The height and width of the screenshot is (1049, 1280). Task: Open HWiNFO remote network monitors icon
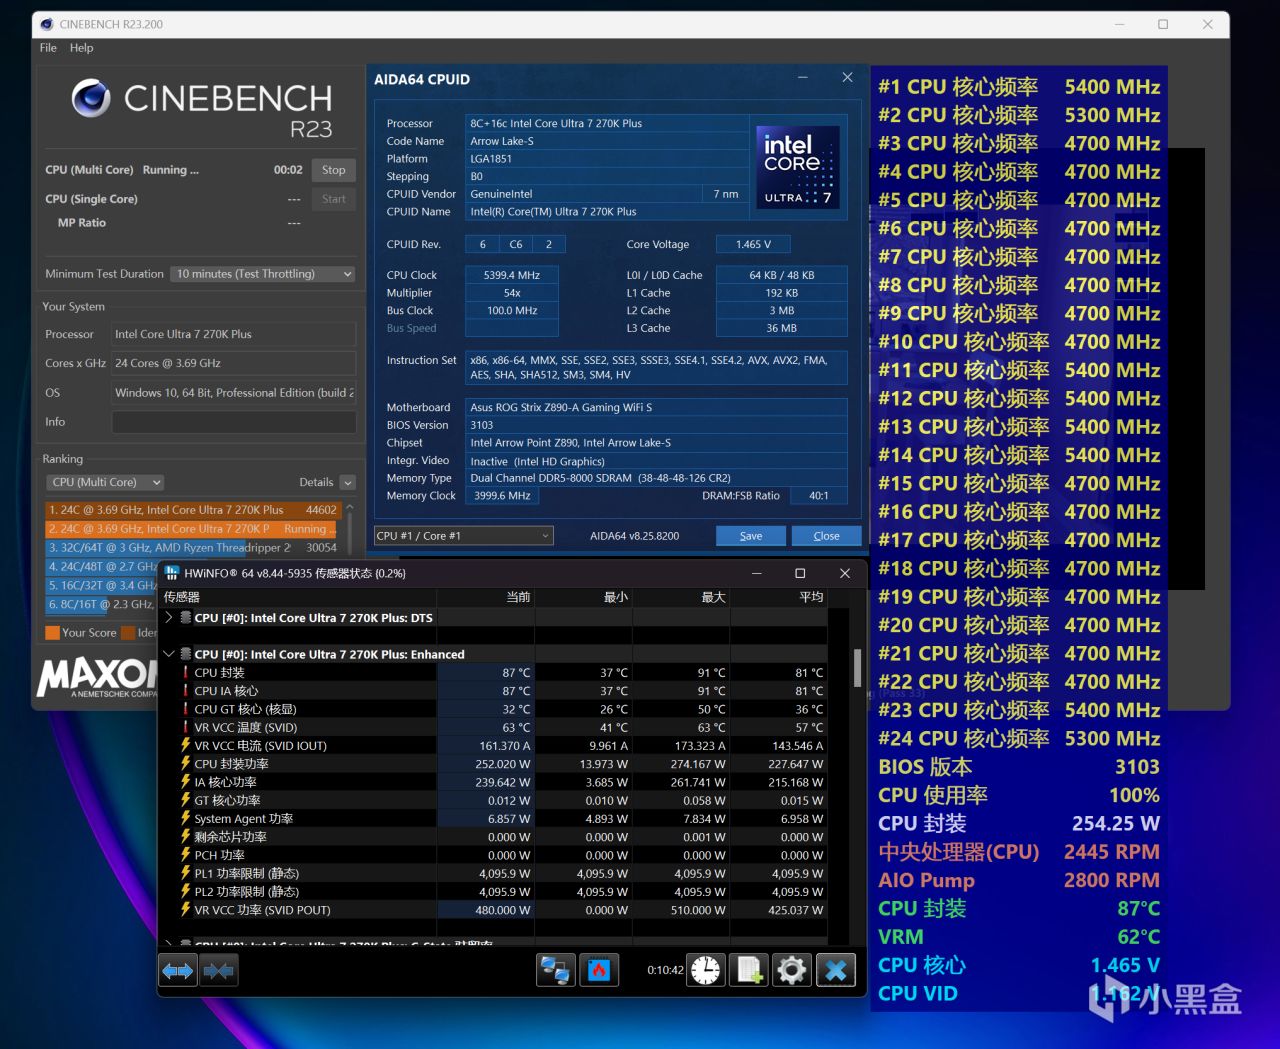pos(555,970)
